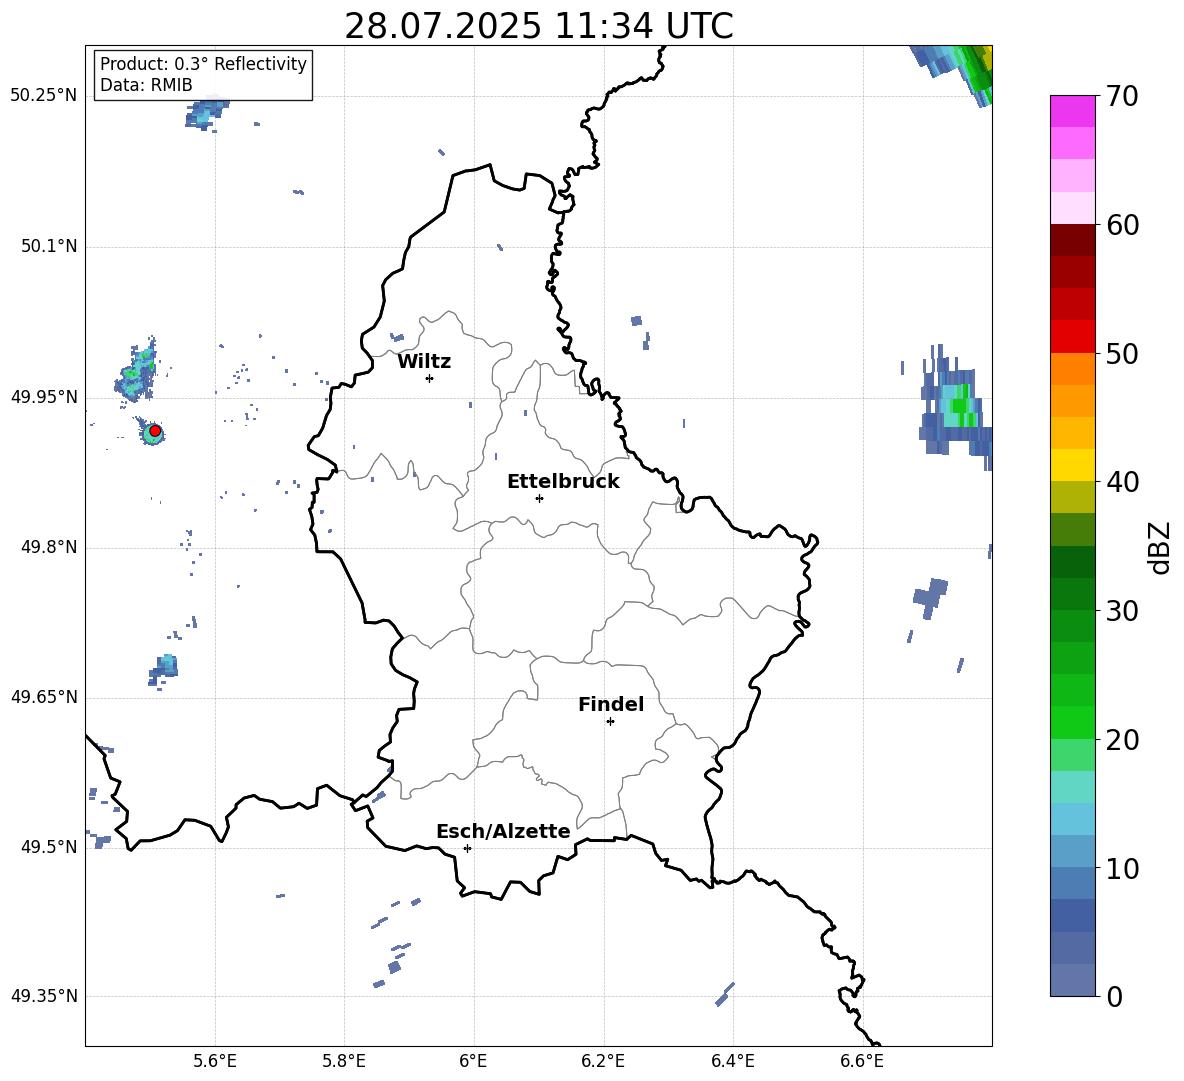
Task: Click the 50 value on the colorbar
Action: pos(1123,354)
